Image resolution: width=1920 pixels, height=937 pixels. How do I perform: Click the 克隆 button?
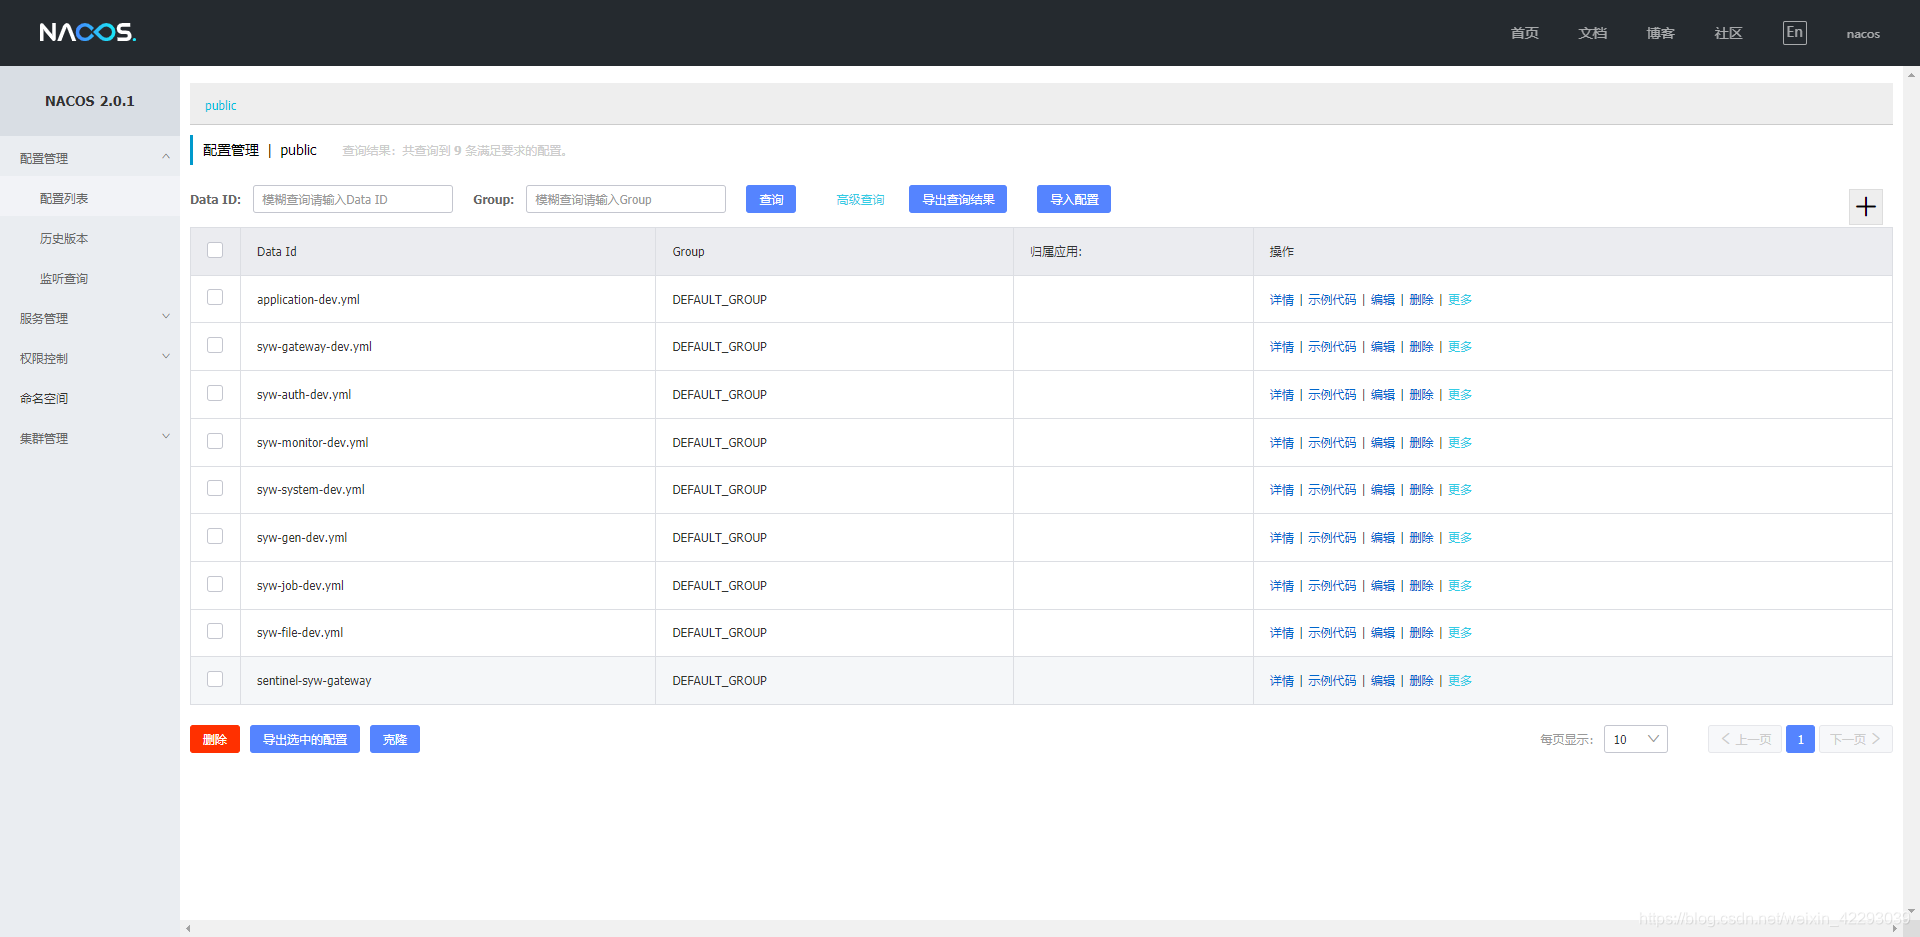(x=395, y=739)
